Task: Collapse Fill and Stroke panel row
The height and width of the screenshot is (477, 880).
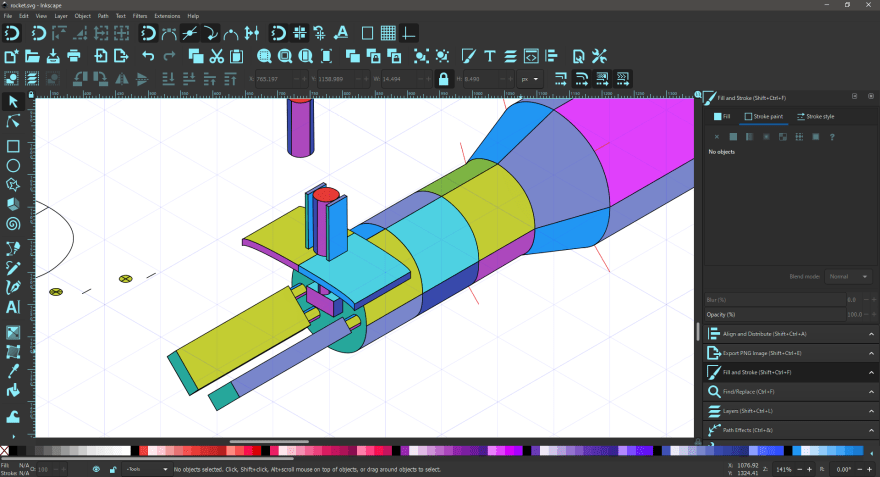Action: (x=791, y=372)
